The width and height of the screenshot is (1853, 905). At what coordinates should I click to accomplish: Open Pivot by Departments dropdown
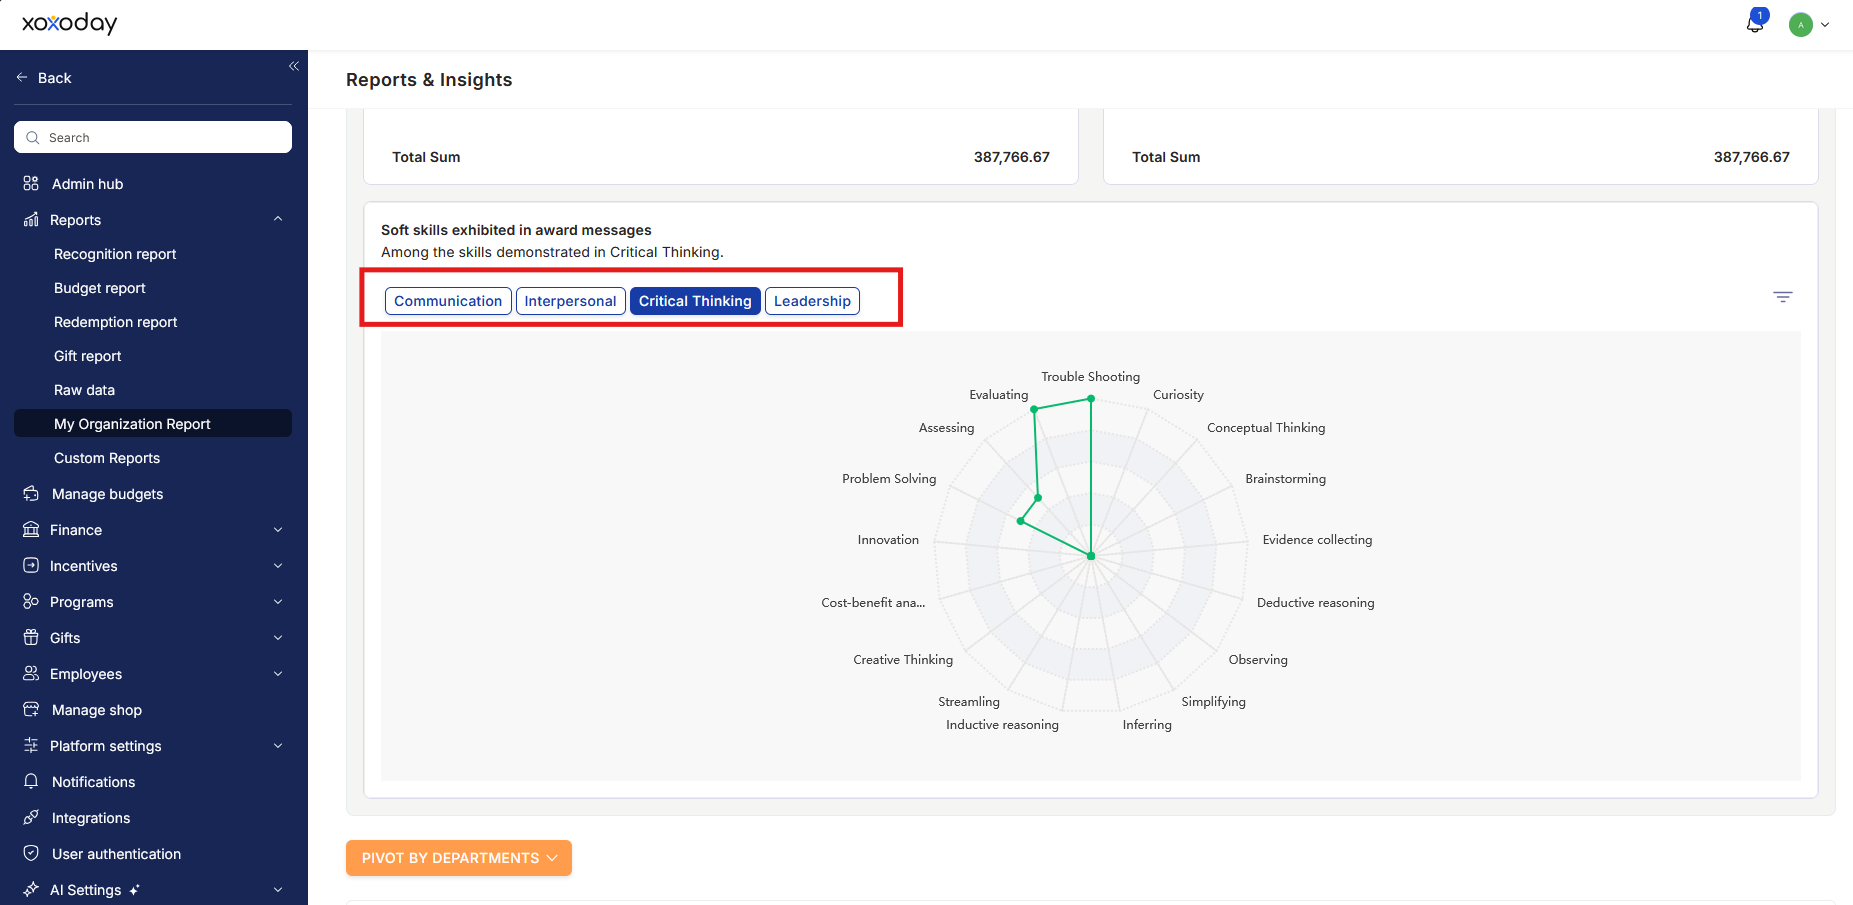[x=459, y=858]
